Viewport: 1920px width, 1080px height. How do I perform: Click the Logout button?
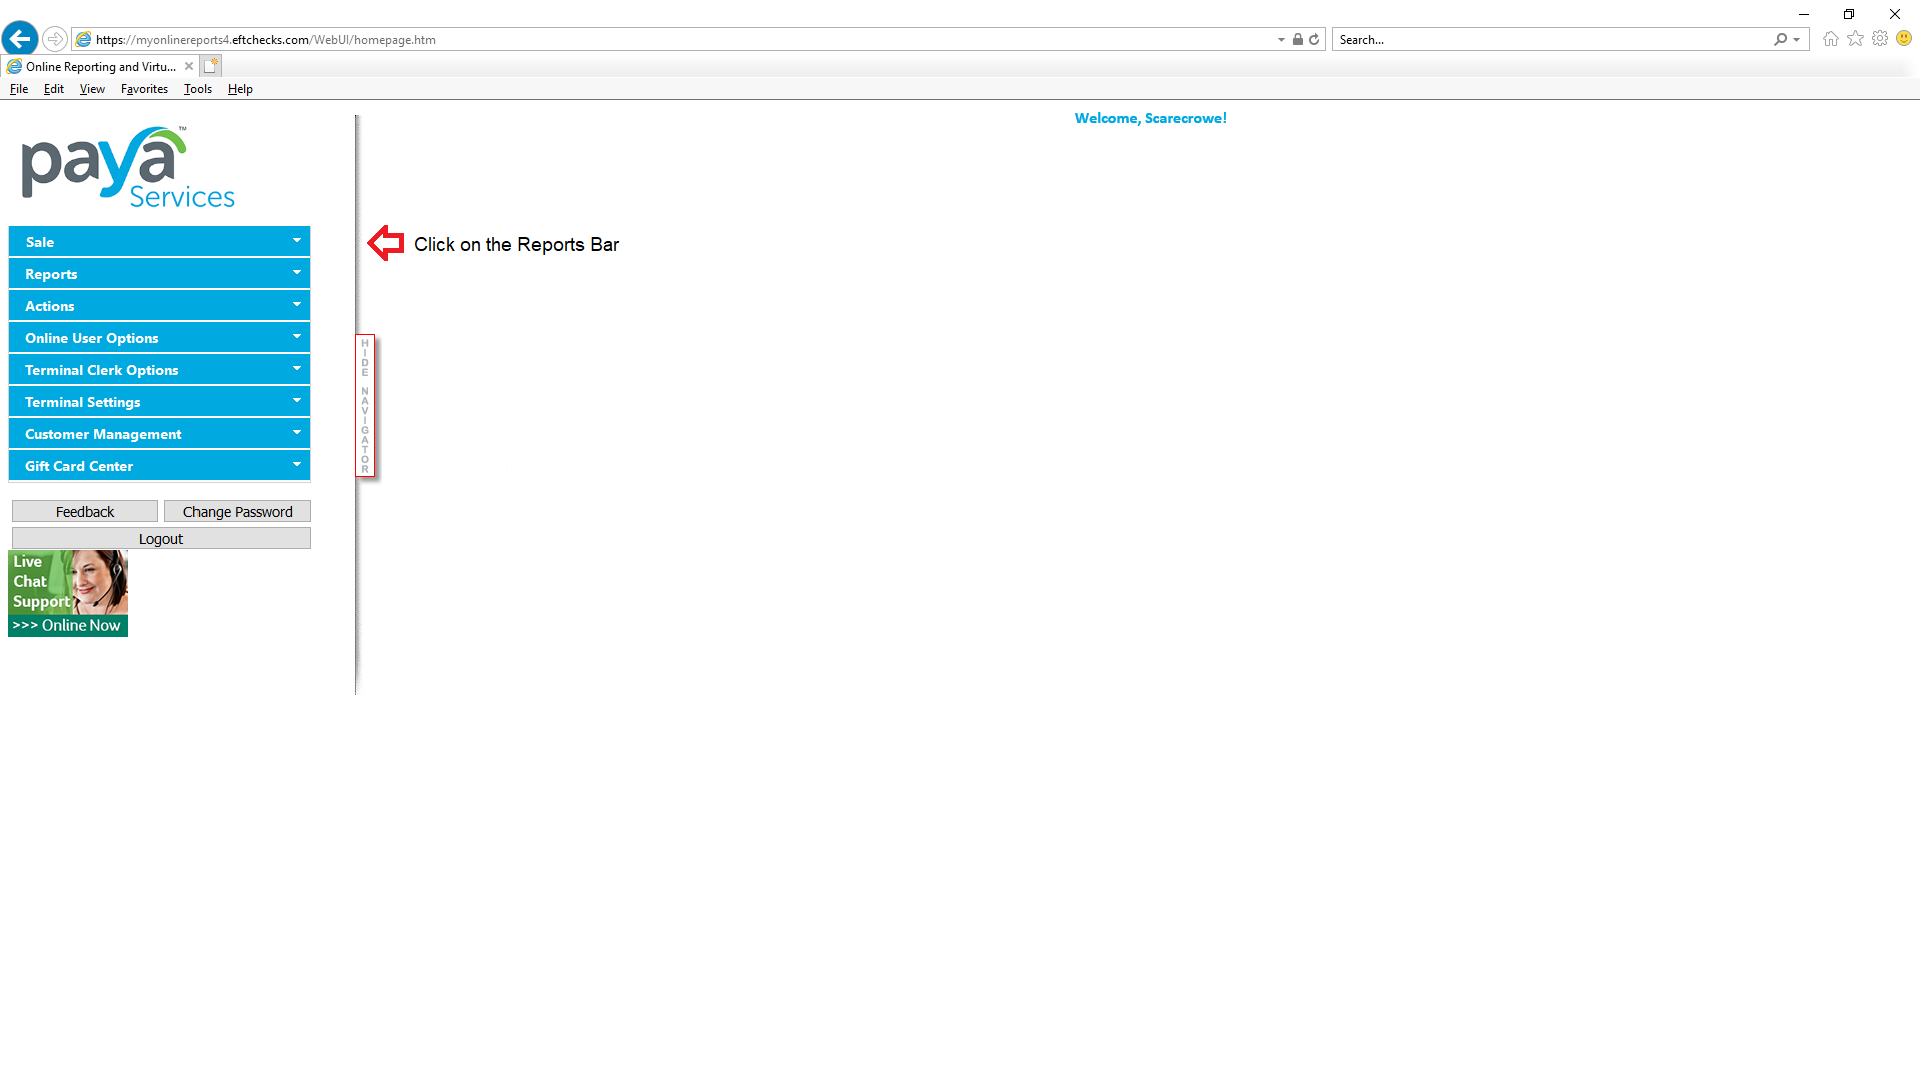(x=161, y=539)
